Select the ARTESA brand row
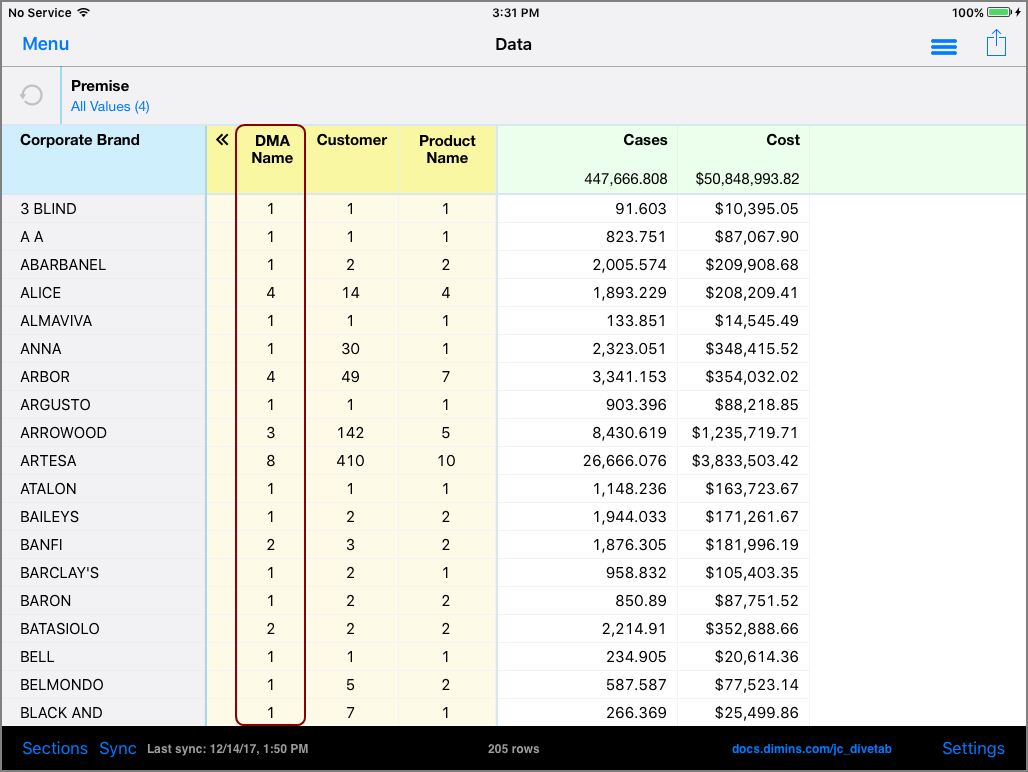Image resolution: width=1028 pixels, height=772 pixels. click(x=48, y=461)
